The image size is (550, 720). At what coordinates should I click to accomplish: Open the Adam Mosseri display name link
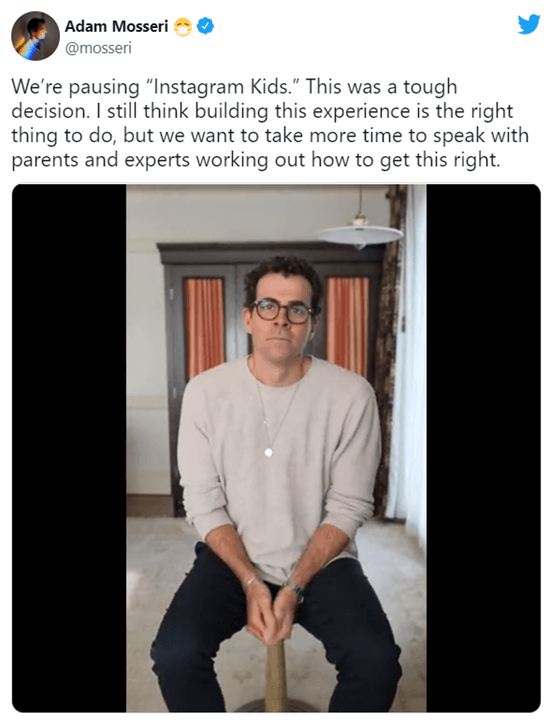116,27
